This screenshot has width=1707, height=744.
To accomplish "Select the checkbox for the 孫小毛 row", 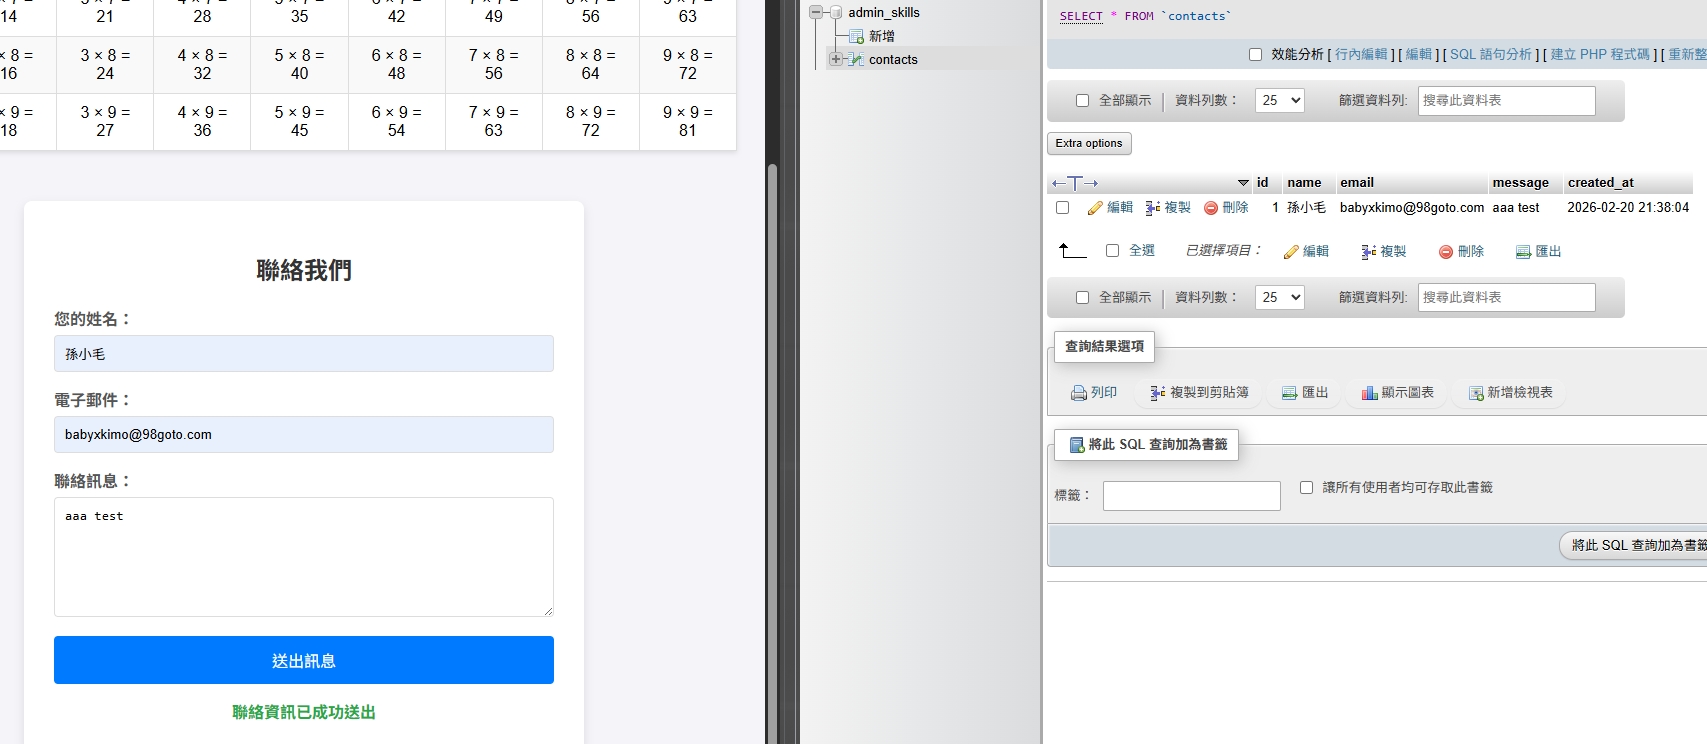I will 1063,208.
